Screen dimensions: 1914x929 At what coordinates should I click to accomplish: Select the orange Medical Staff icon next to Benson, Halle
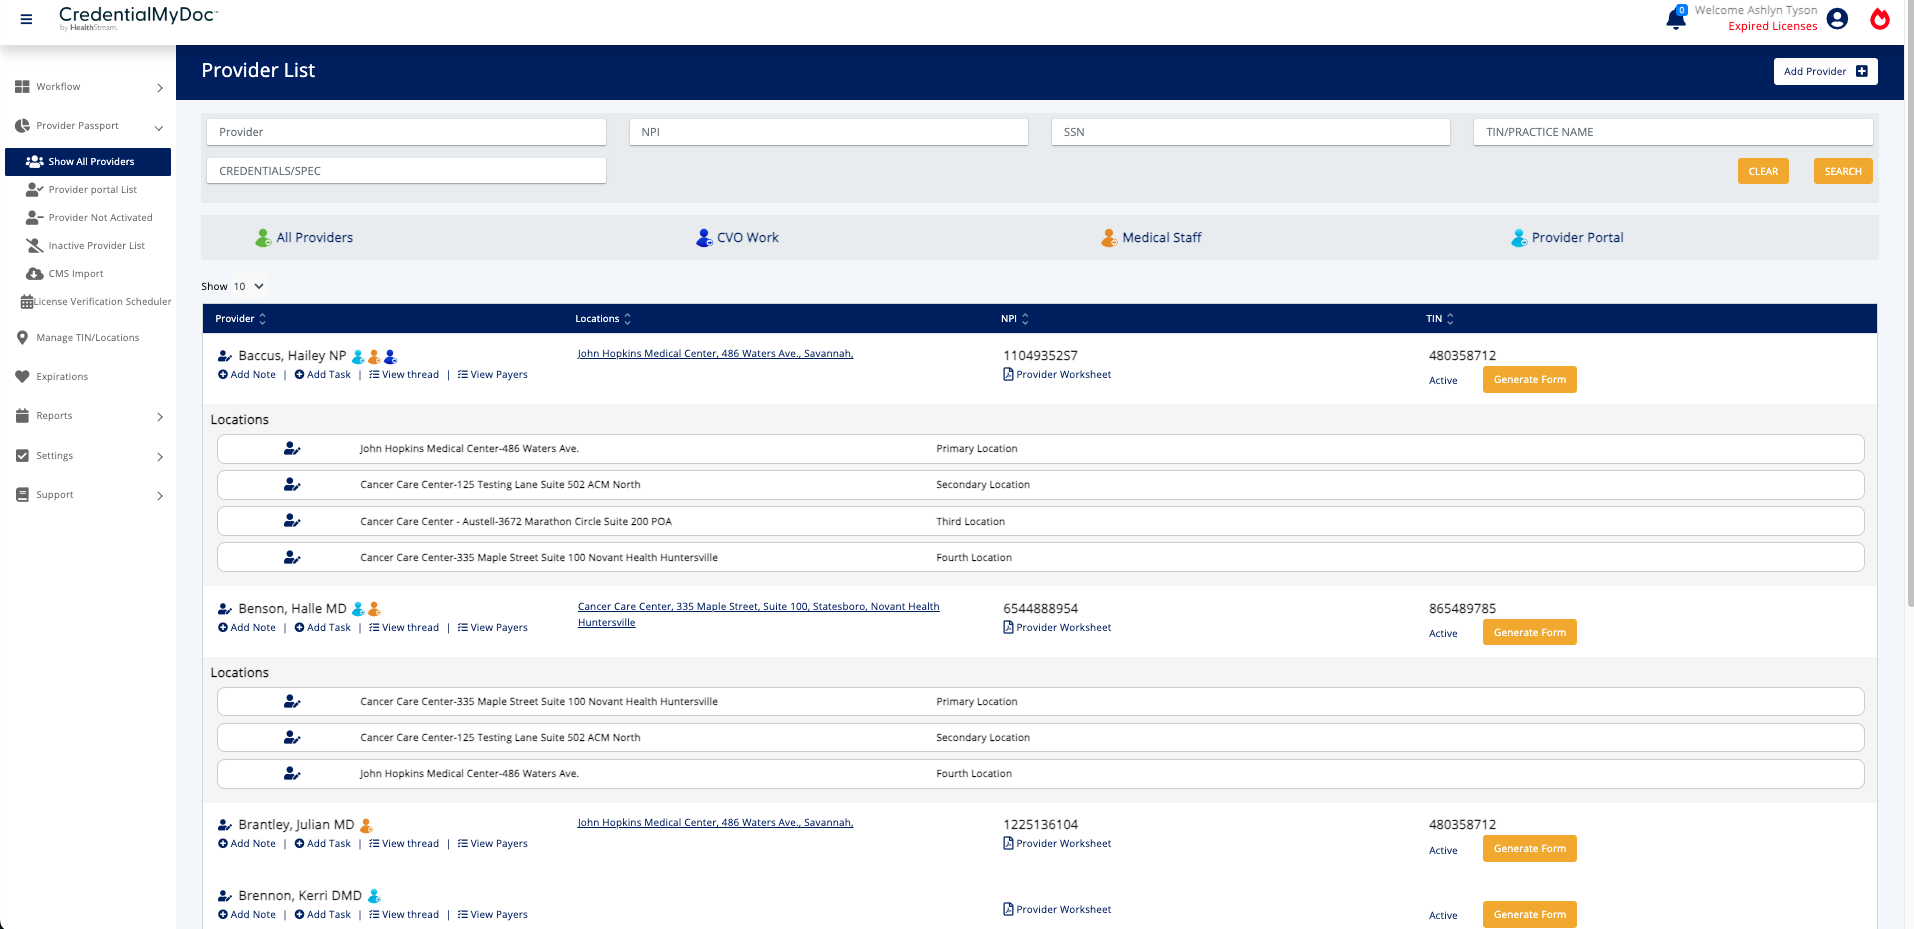[374, 607]
